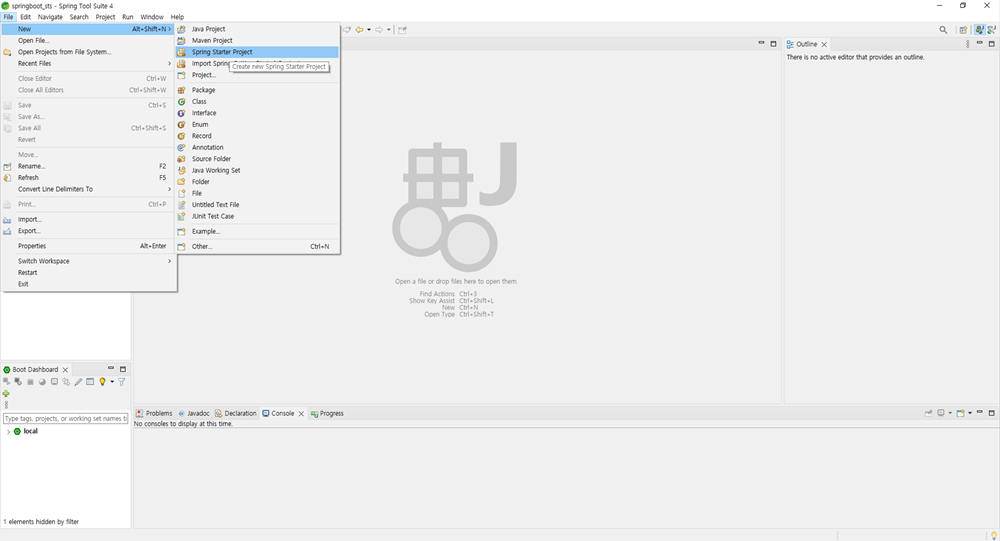Click the Boot Dashboard tag filter field
Image resolution: width=1000 pixels, height=541 pixels.
pos(66,419)
